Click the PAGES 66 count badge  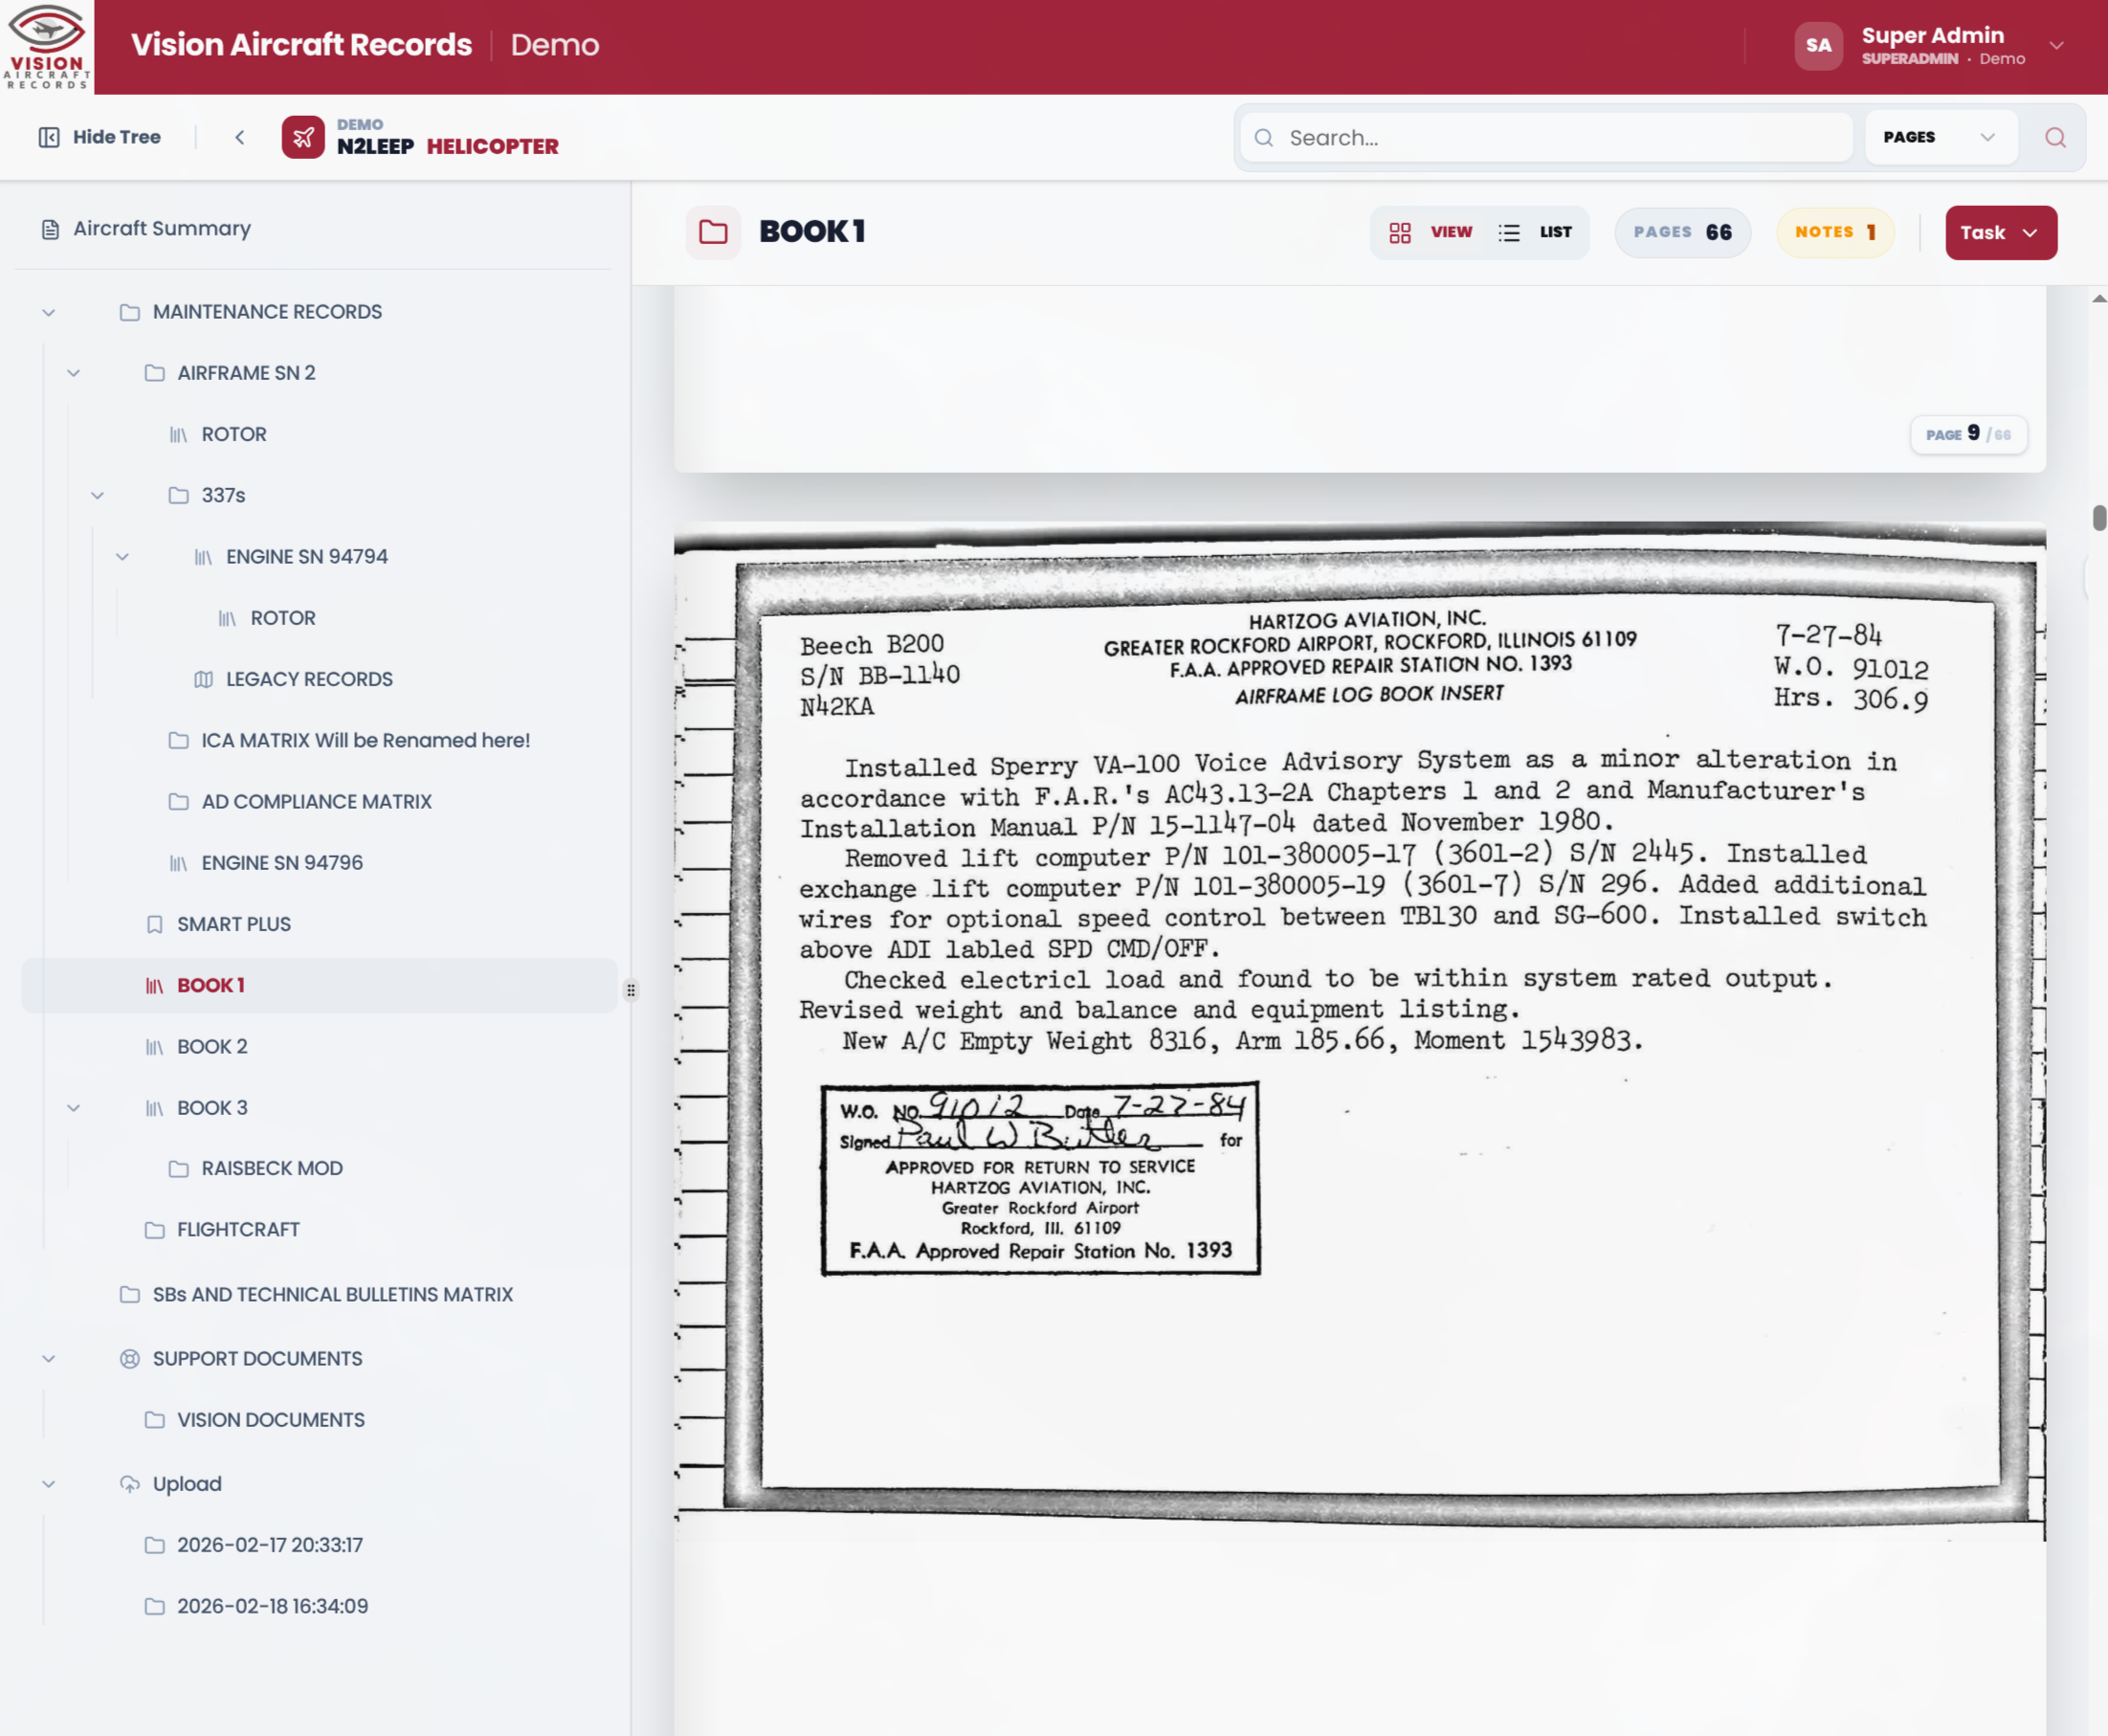tap(1682, 232)
